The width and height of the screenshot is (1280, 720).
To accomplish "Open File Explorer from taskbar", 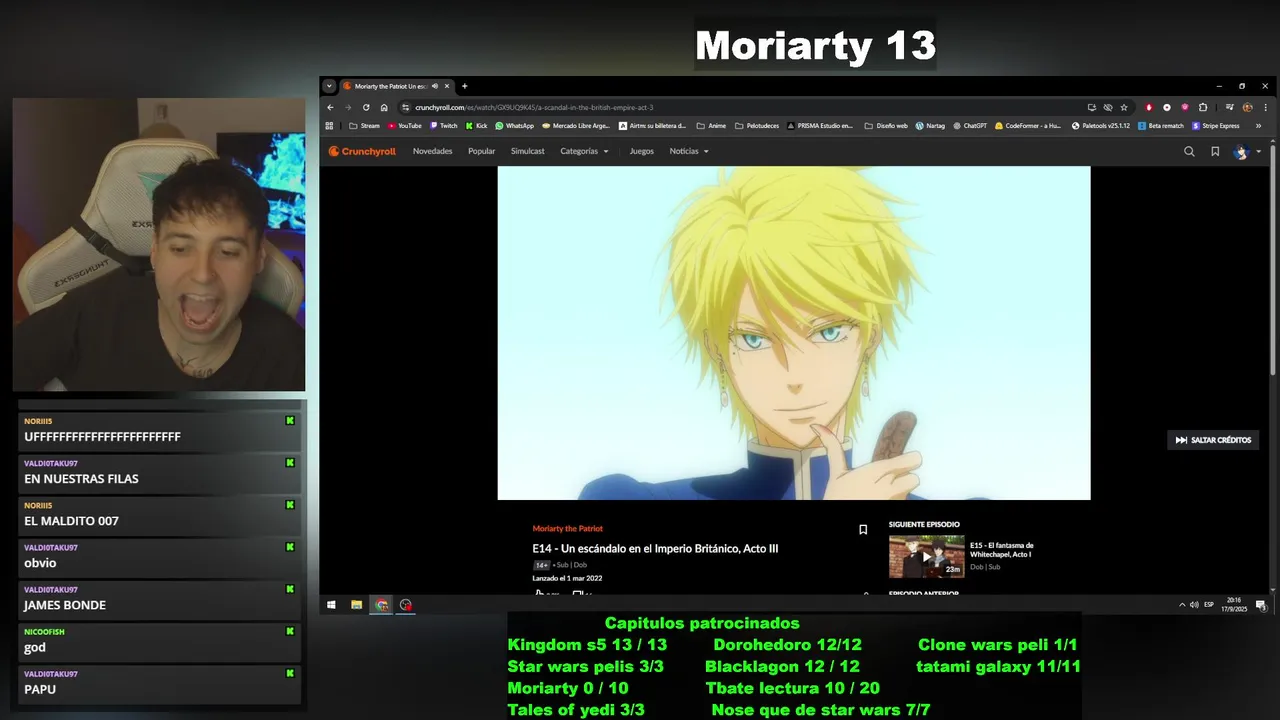I will 356,605.
